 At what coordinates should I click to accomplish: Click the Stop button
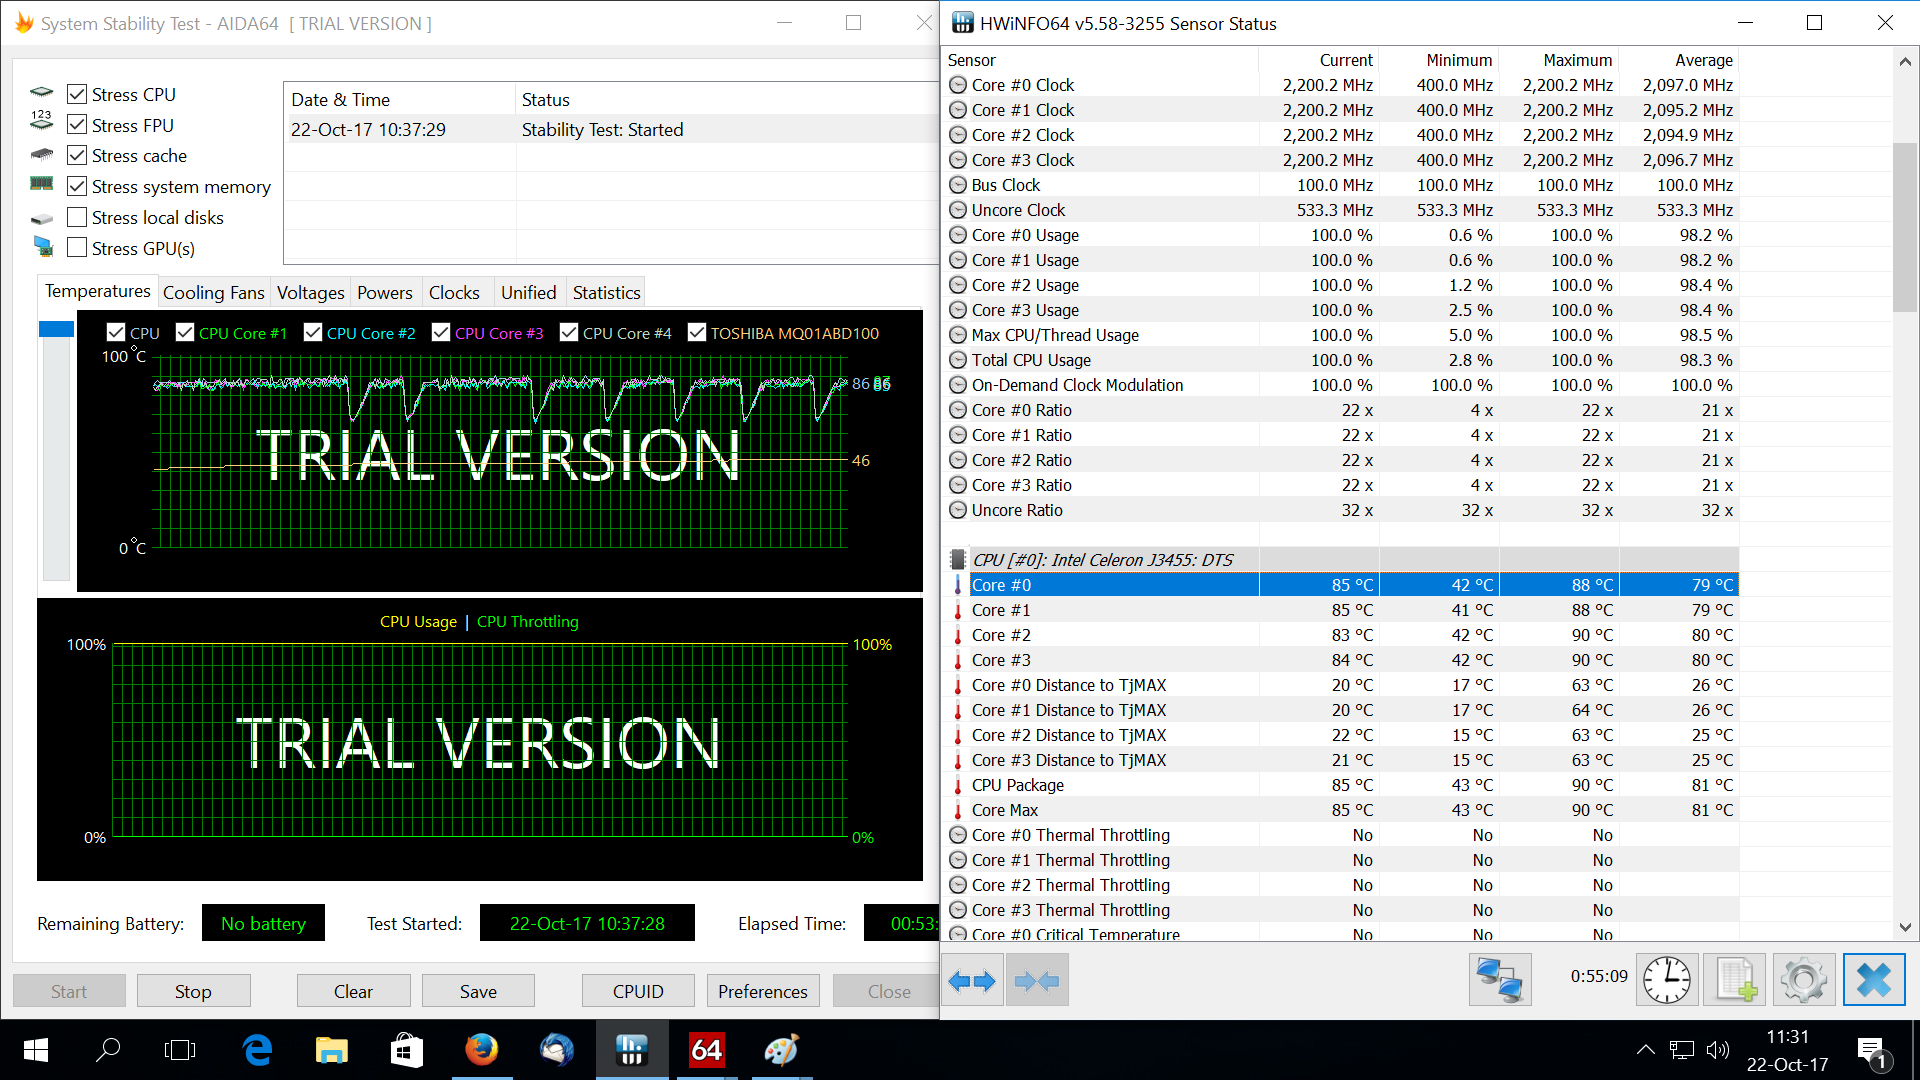tap(193, 991)
